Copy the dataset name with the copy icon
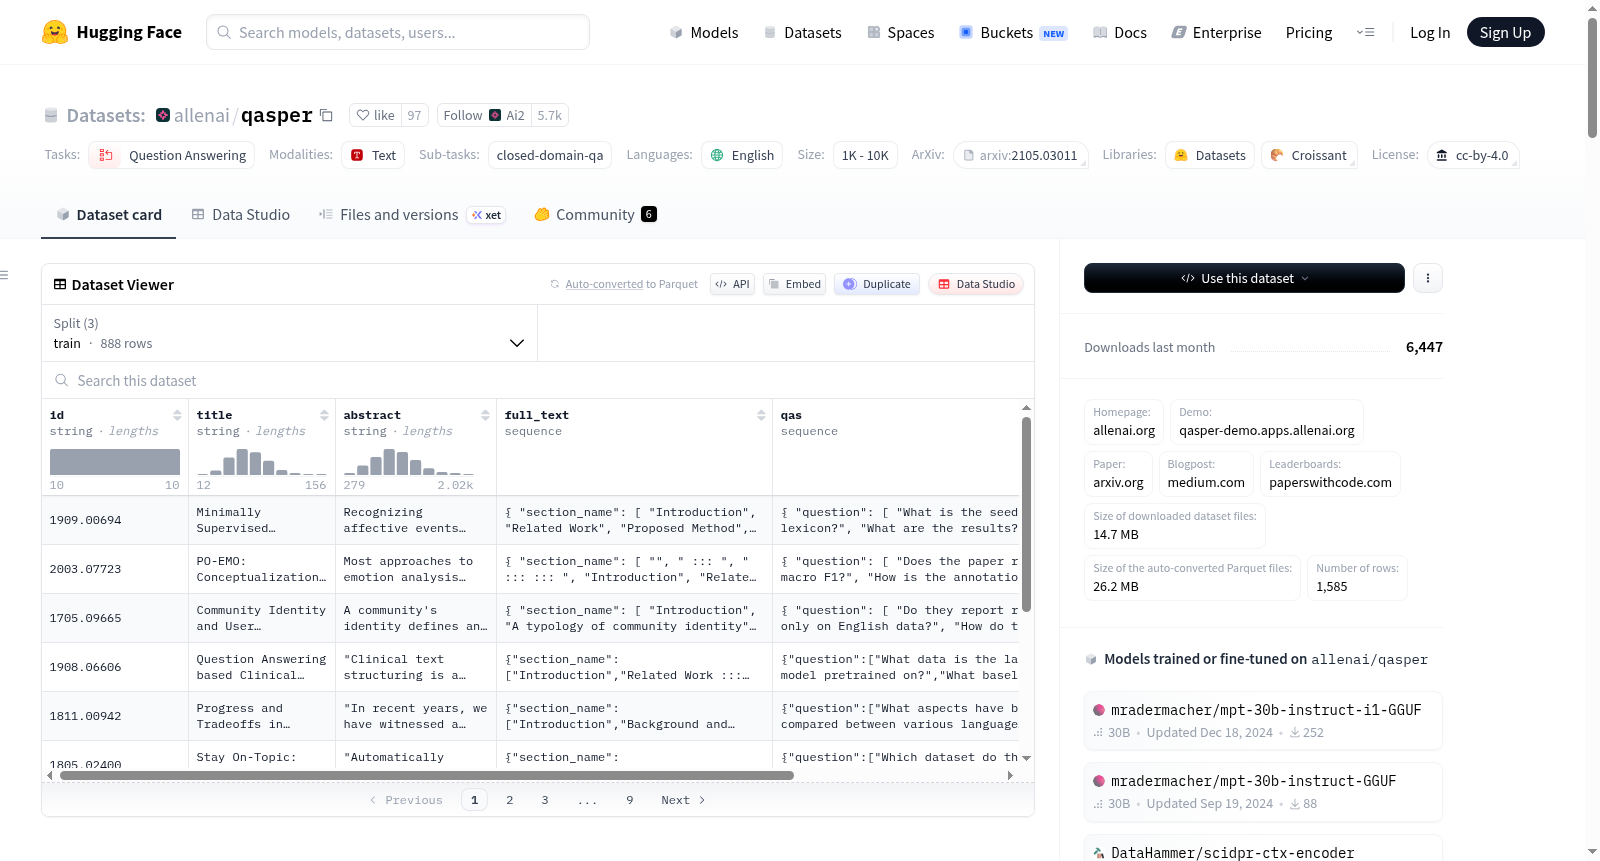 tap(326, 115)
